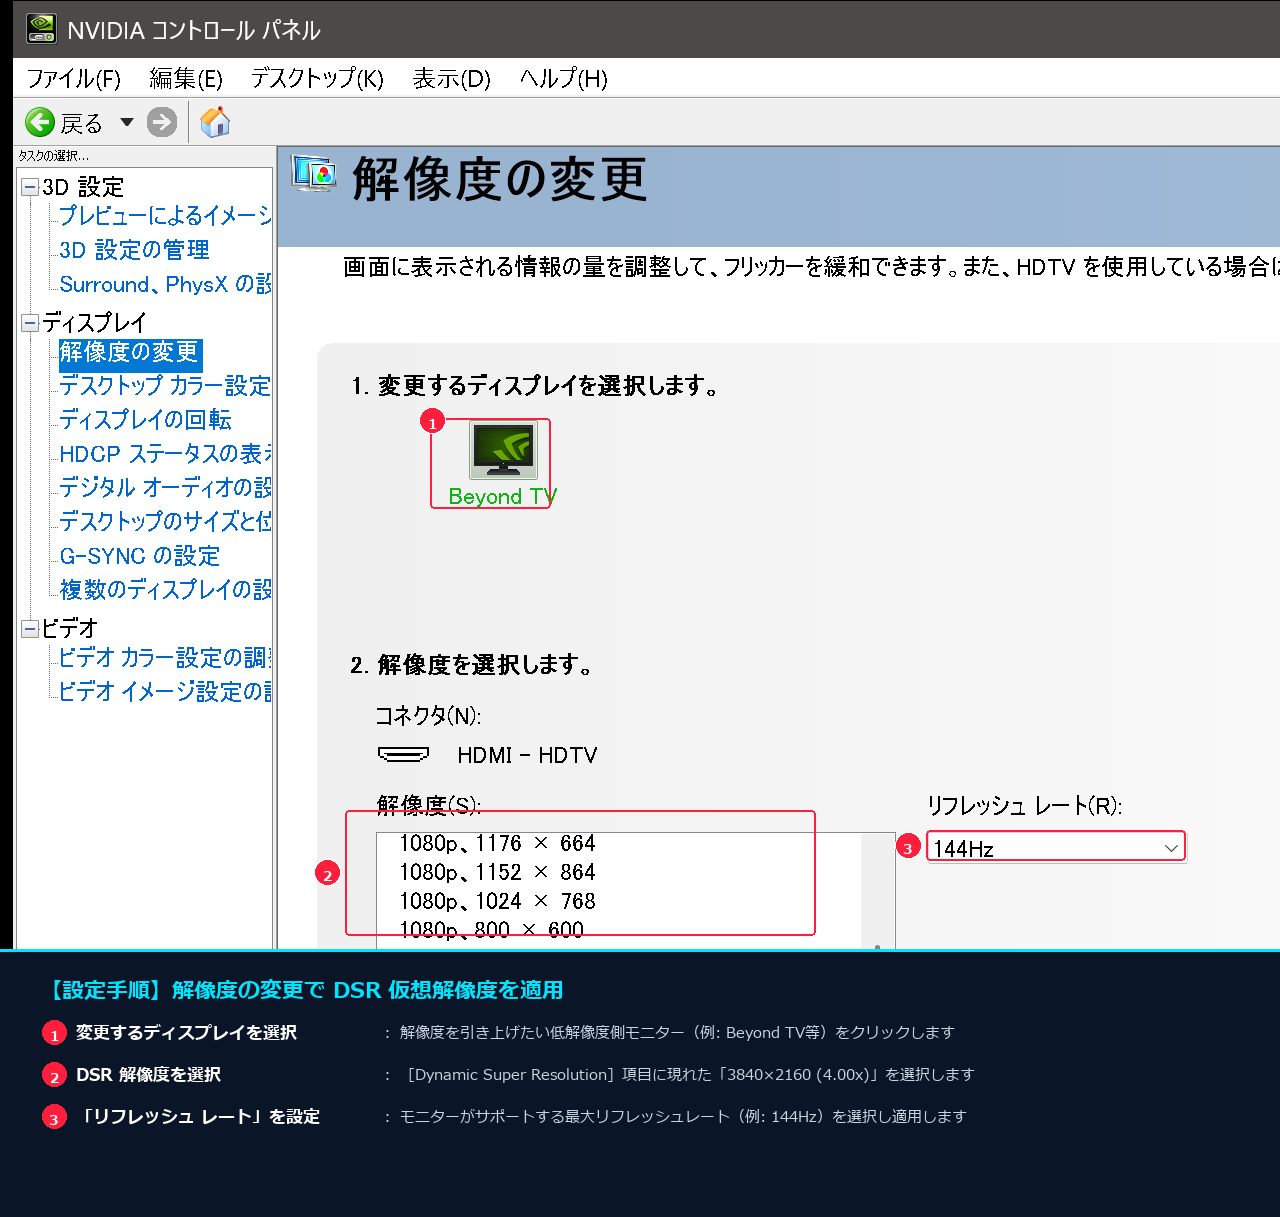
Task: Select resolution 1080p、1024 × 768
Action: click(497, 901)
